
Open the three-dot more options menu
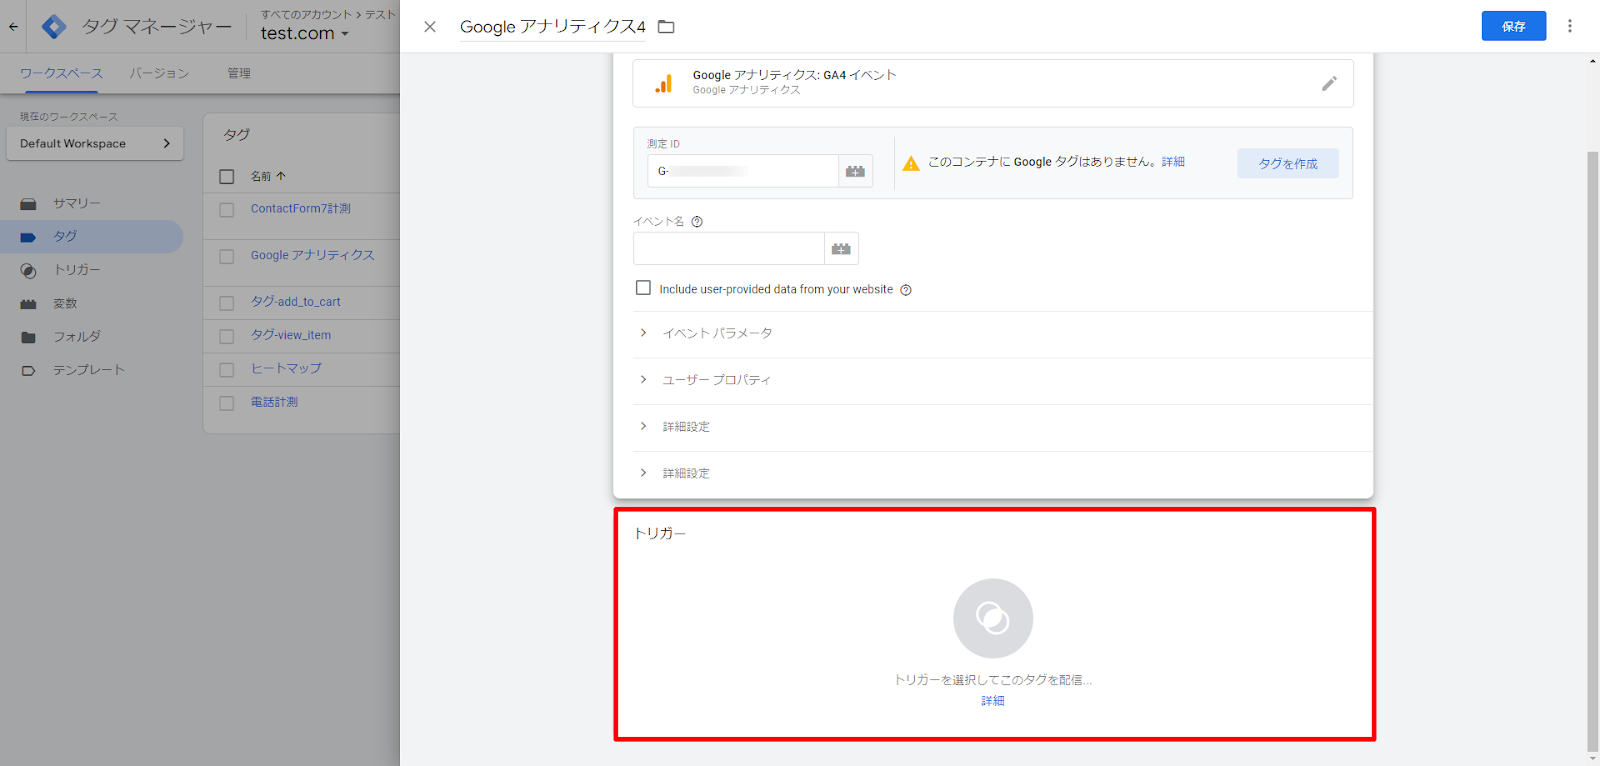1570,26
